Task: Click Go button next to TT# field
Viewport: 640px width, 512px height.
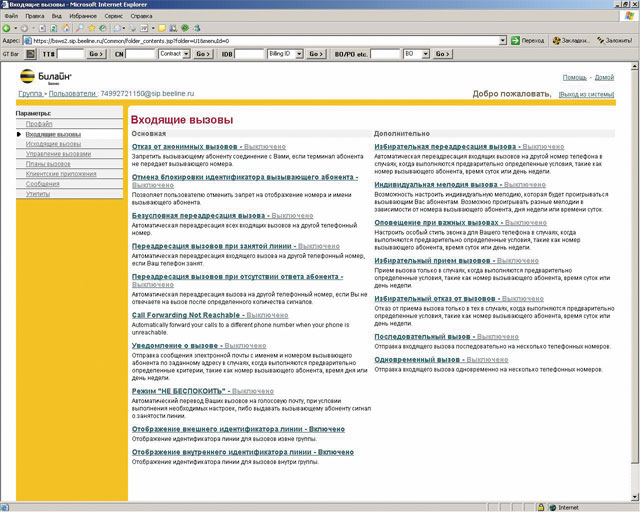Action: 96,54
